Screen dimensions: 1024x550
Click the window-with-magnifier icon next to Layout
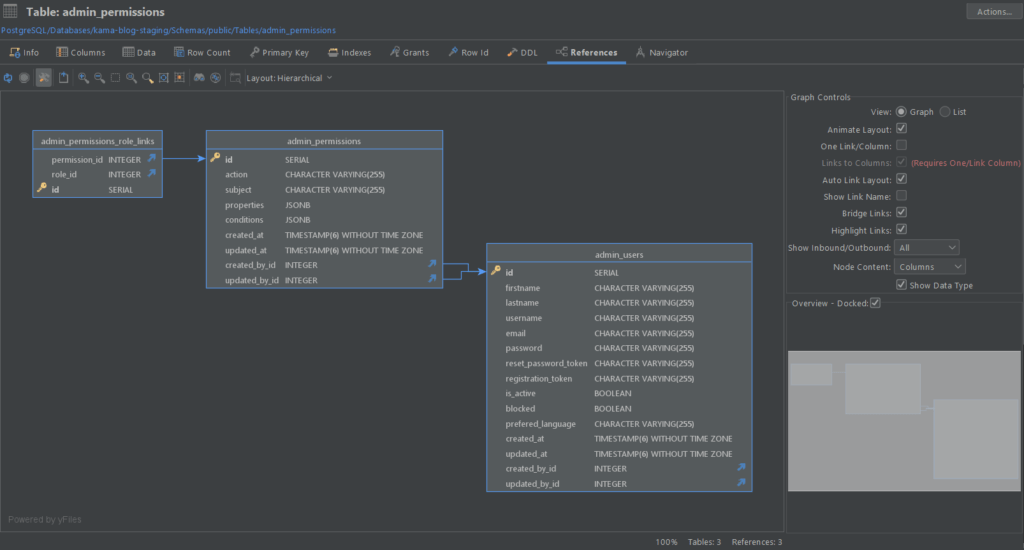[235, 78]
